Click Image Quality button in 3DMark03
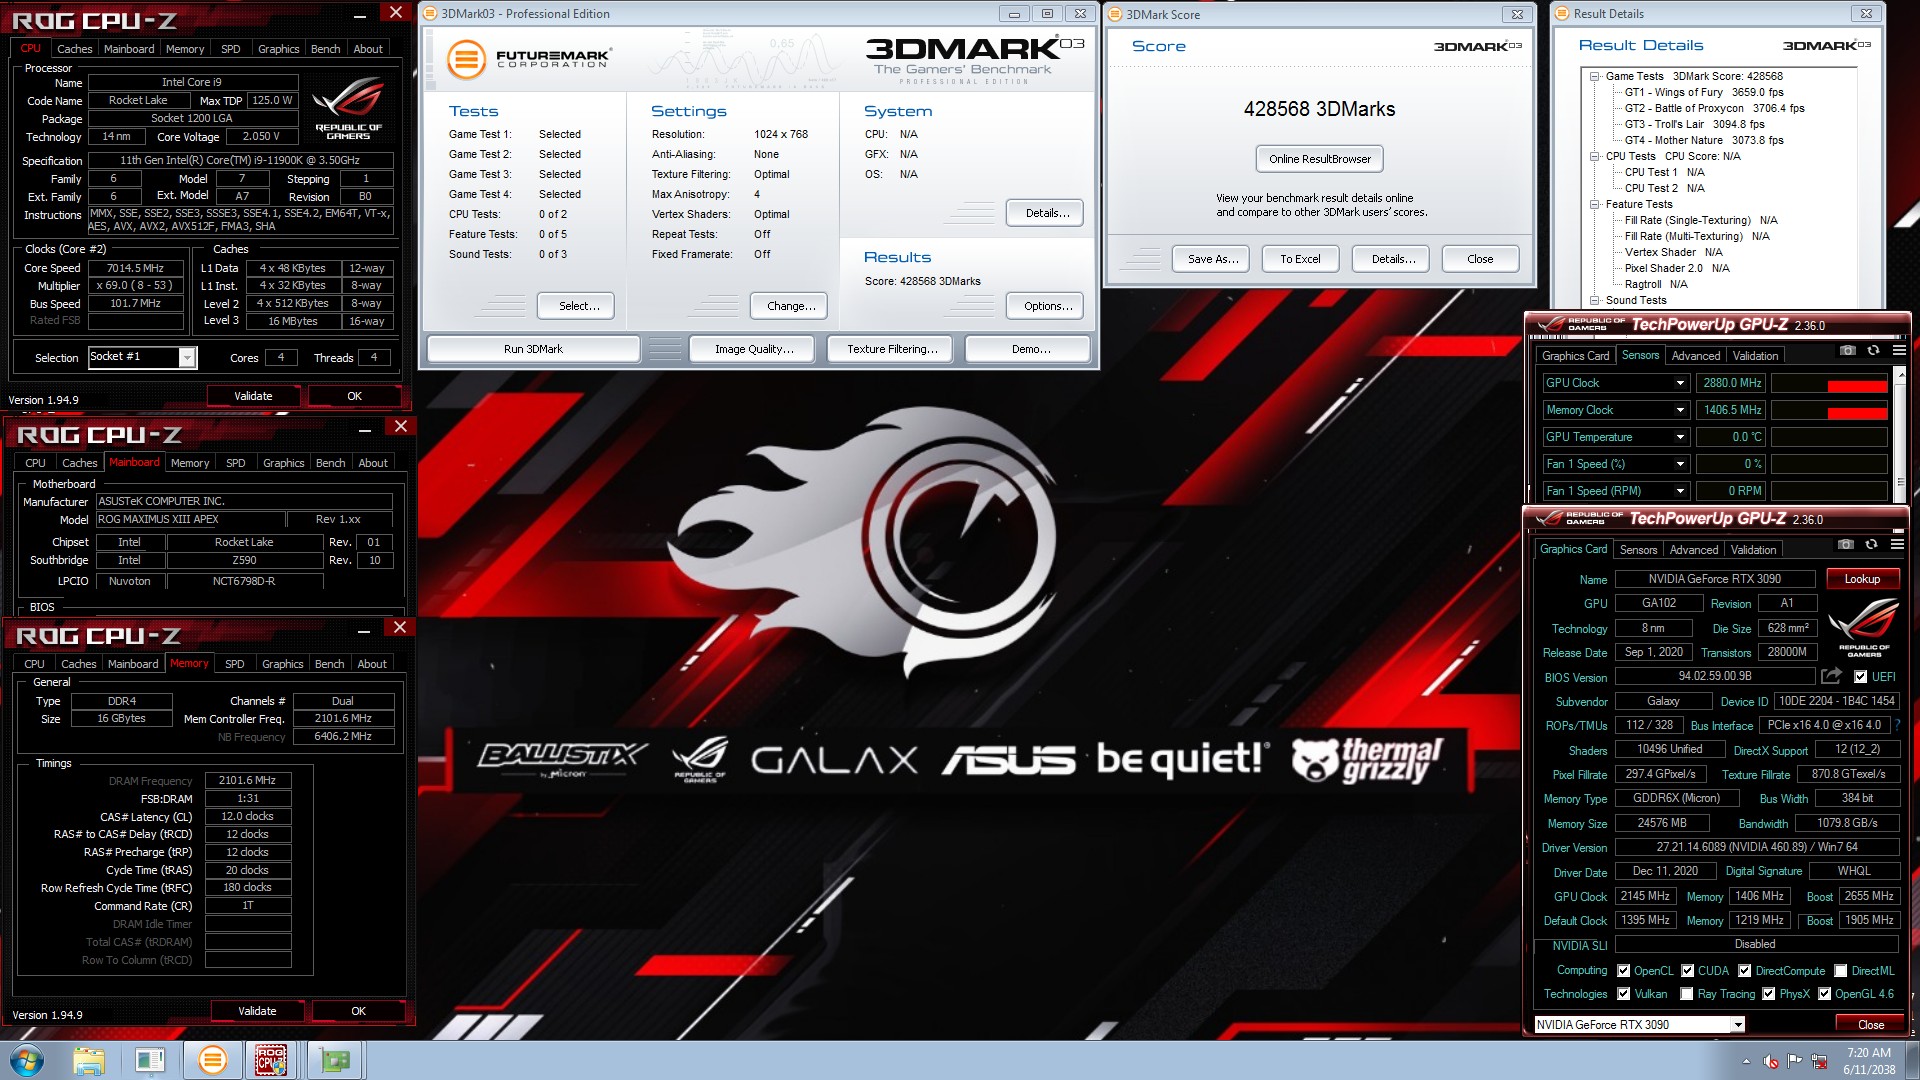 [754, 349]
